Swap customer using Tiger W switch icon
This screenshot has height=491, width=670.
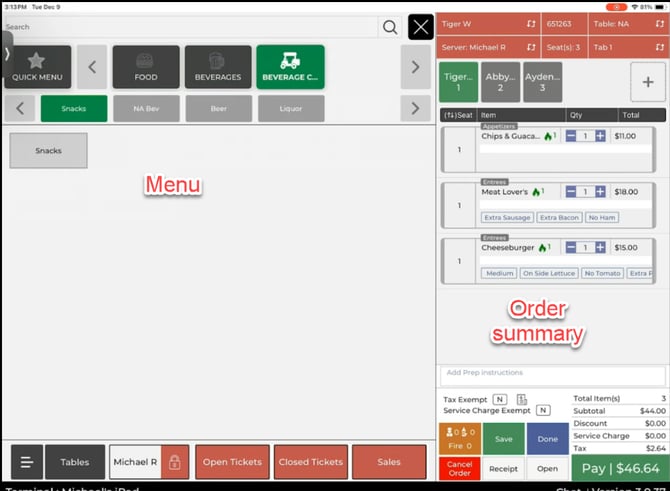532,24
